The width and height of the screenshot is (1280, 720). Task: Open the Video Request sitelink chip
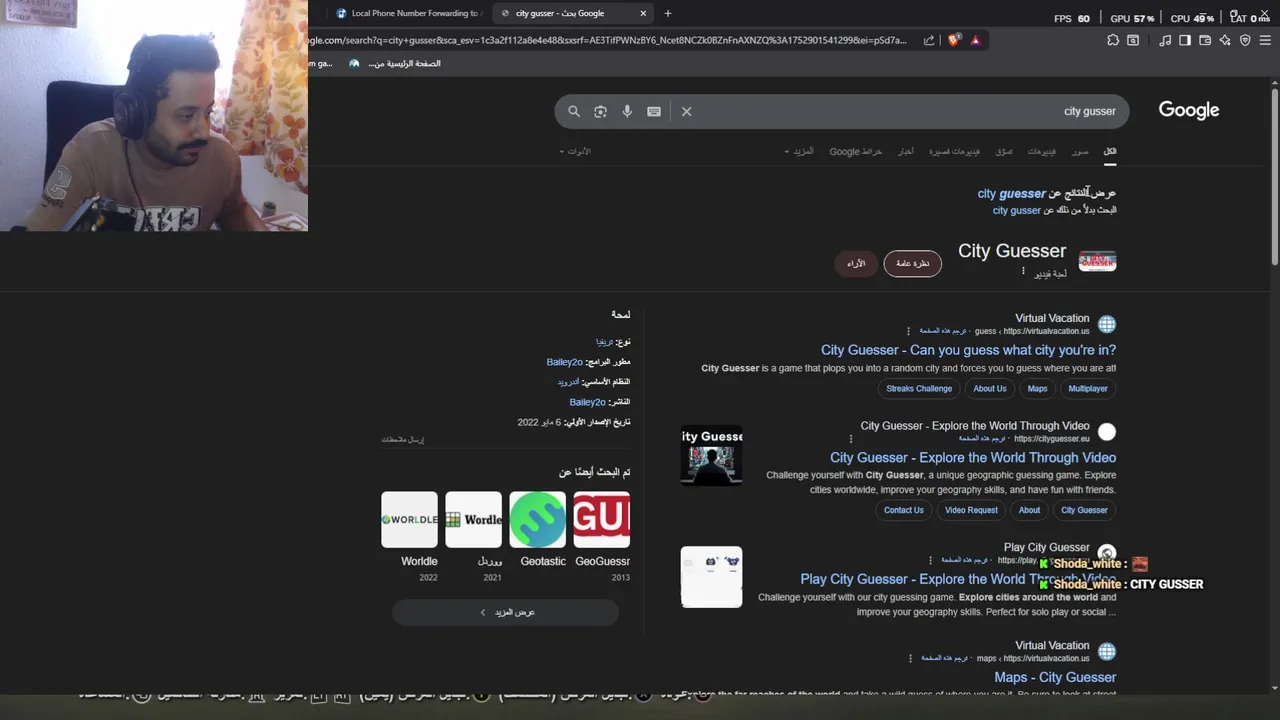pos(971,510)
